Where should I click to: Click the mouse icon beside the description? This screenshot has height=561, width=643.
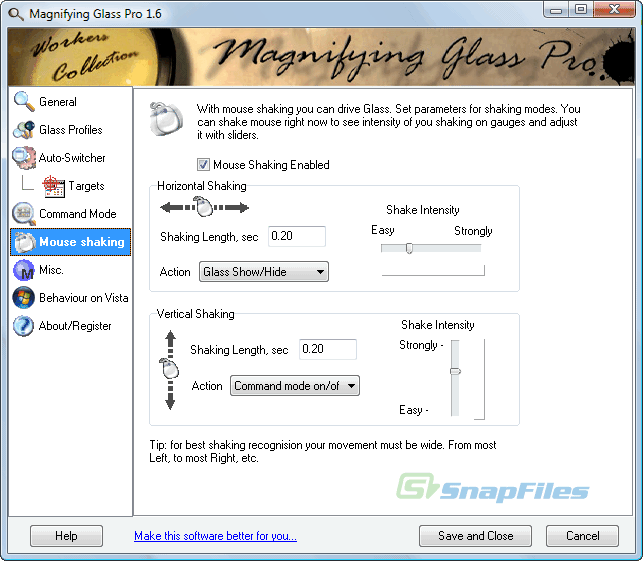(x=166, y=119)
